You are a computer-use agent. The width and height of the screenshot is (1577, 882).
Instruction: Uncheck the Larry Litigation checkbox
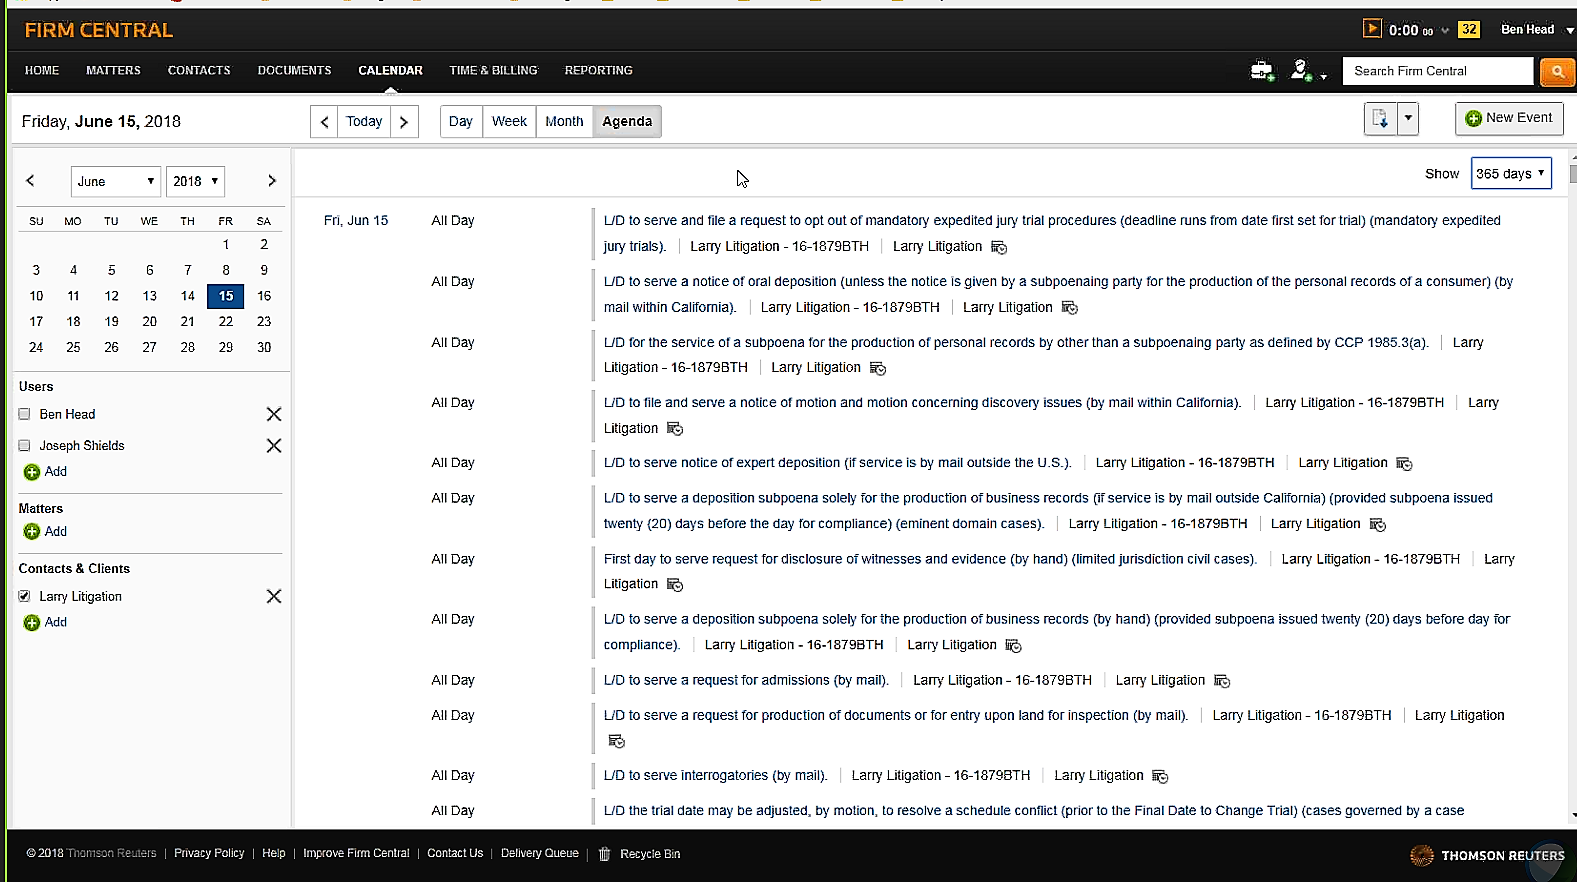25,596
